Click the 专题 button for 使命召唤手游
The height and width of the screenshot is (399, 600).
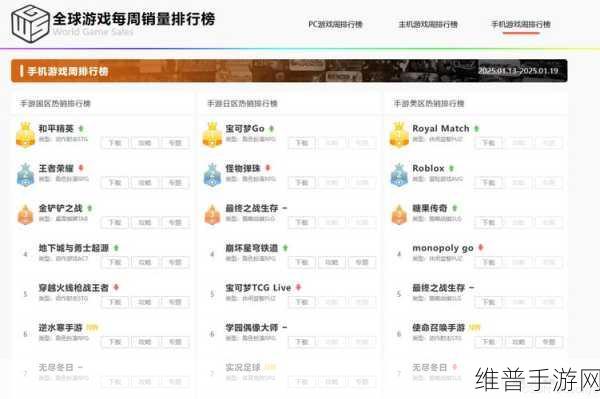point(549,342)
